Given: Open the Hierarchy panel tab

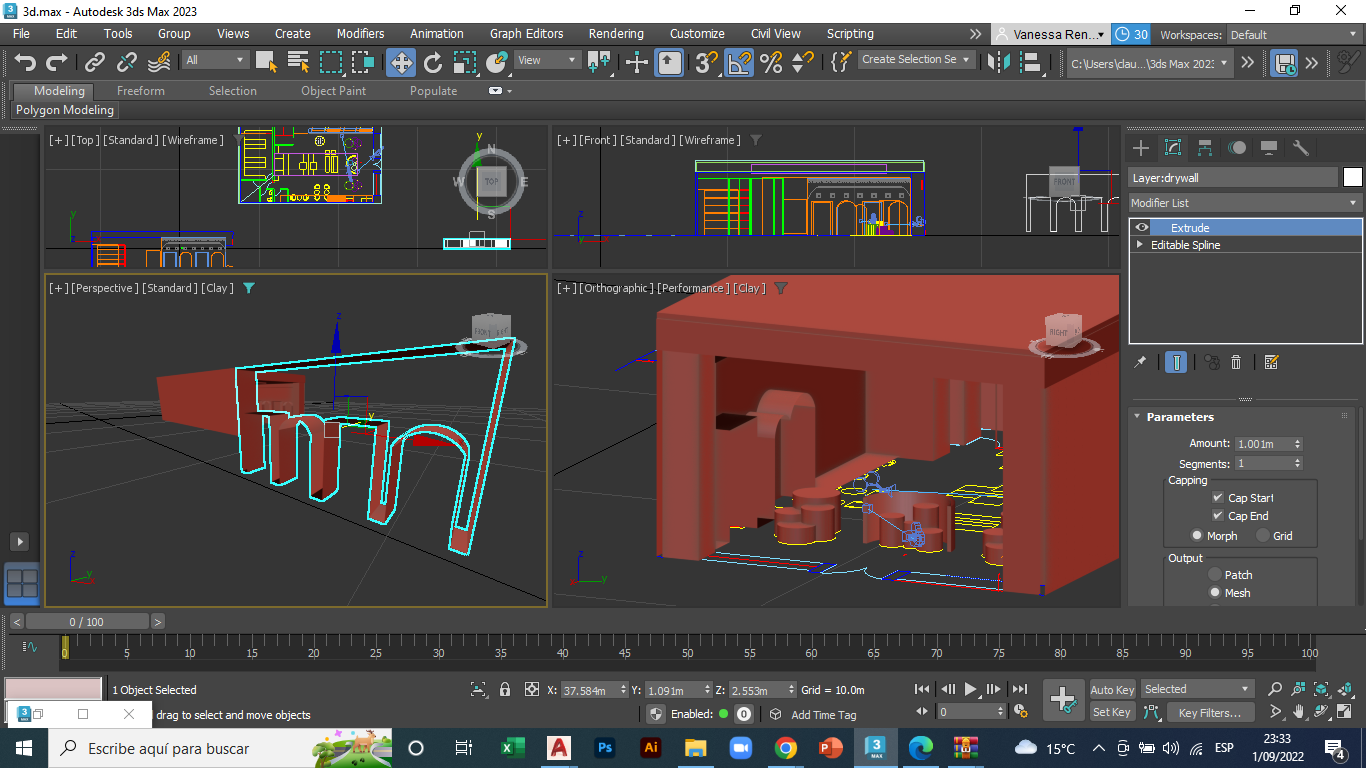Looking at the screenshot, I should point(1205,148).
